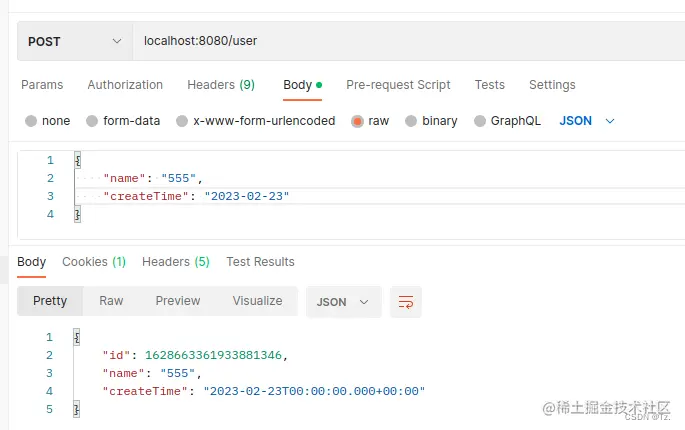The height and width of the screenshot is (430, 685).
Task: Choose x-www-form-urlencoded body type
Action: click(x=182, y=121)
